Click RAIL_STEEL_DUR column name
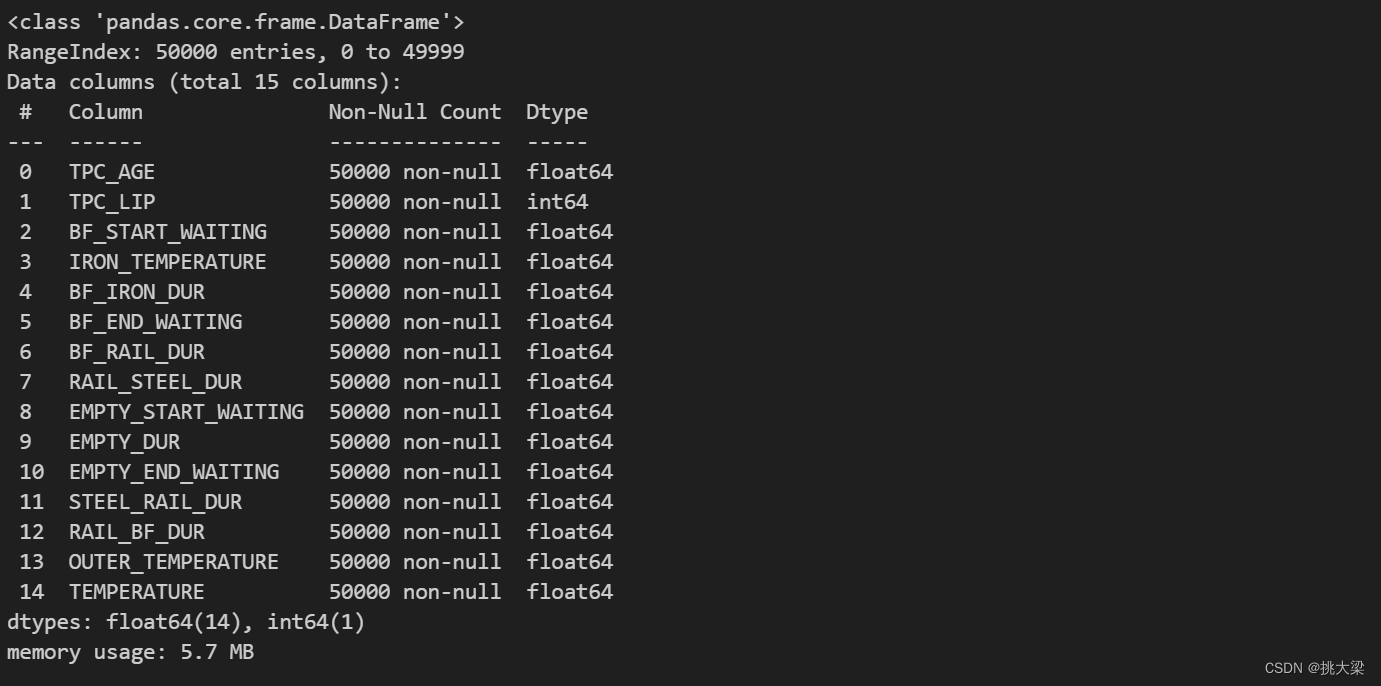1381x686 pixels. click(x=155, y=382)
